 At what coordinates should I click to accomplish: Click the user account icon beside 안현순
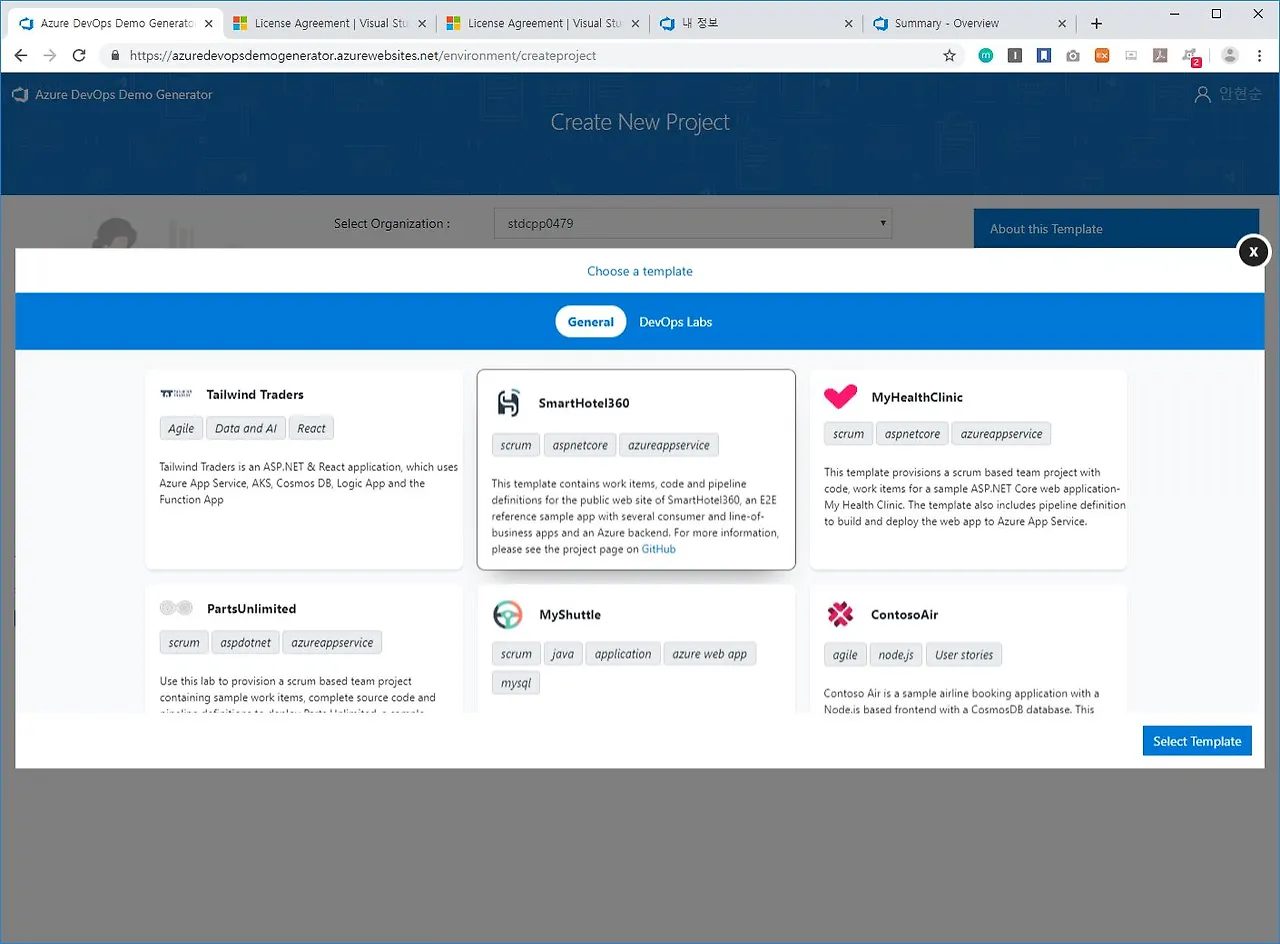pos(1203,95)
